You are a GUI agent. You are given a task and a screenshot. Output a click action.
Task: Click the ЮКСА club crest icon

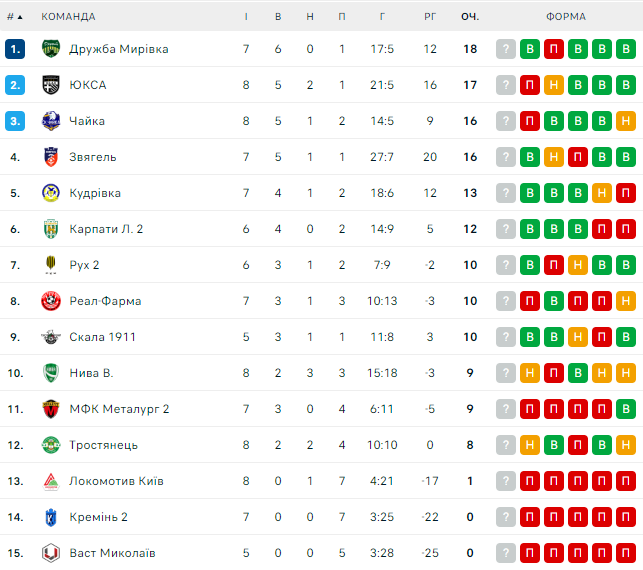pyautogui.click(x=51, y=85)
